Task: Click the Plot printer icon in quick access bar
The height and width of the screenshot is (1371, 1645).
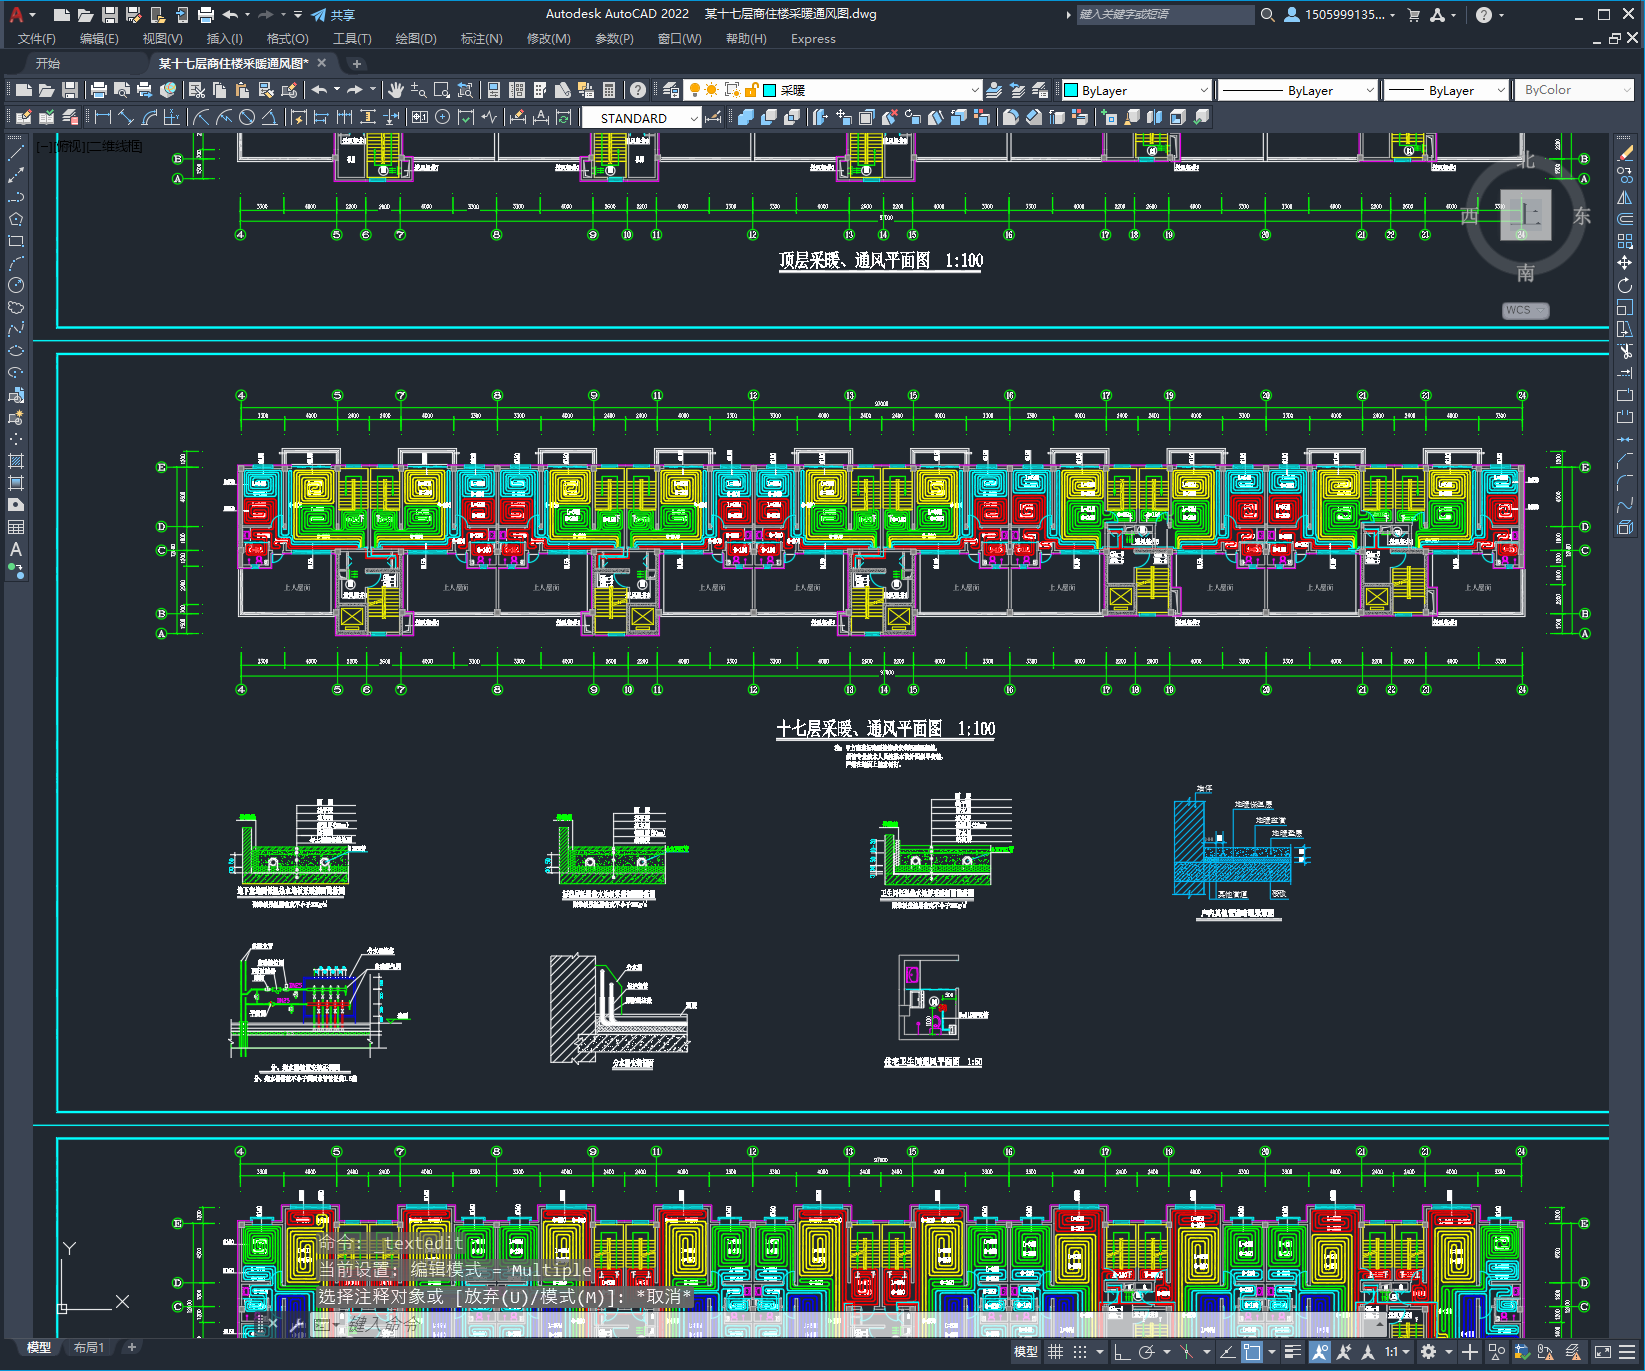Action: 205,14
